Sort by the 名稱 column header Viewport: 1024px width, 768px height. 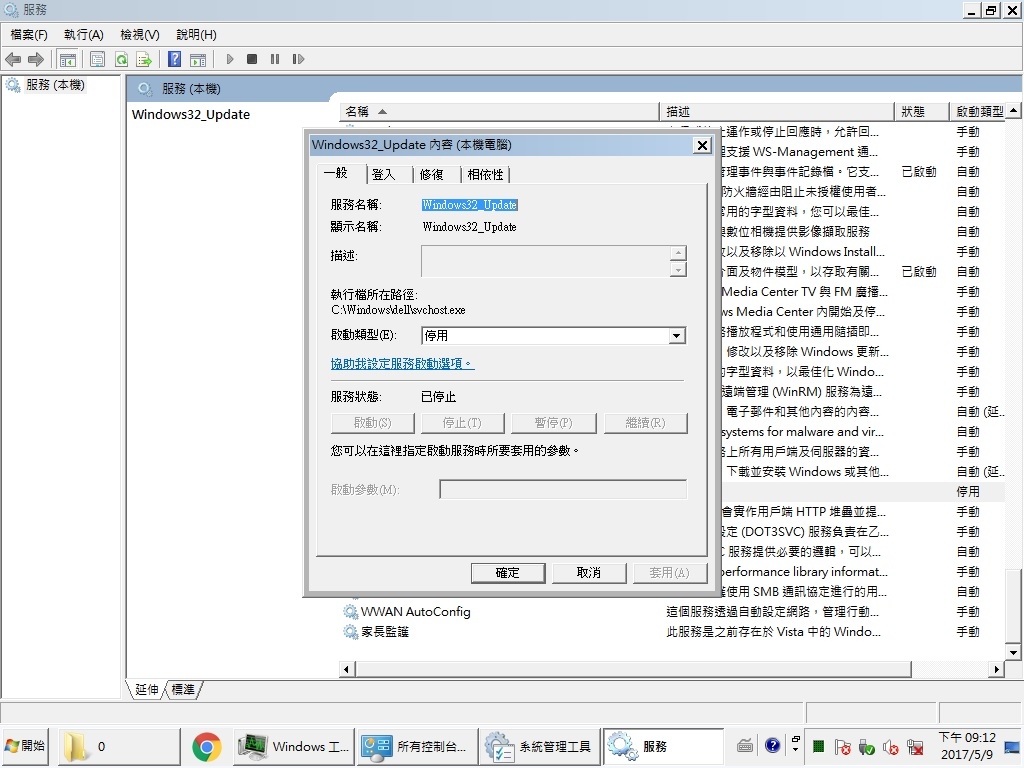click(x=499, y=112)
